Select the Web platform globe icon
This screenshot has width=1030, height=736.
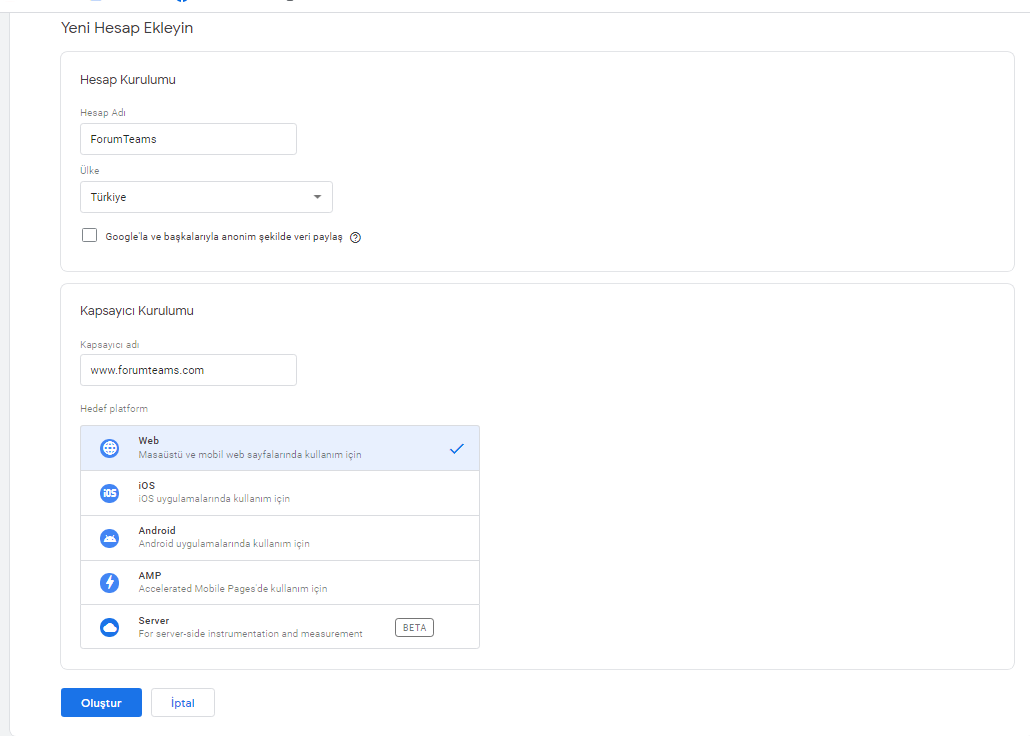click(109, 448)
